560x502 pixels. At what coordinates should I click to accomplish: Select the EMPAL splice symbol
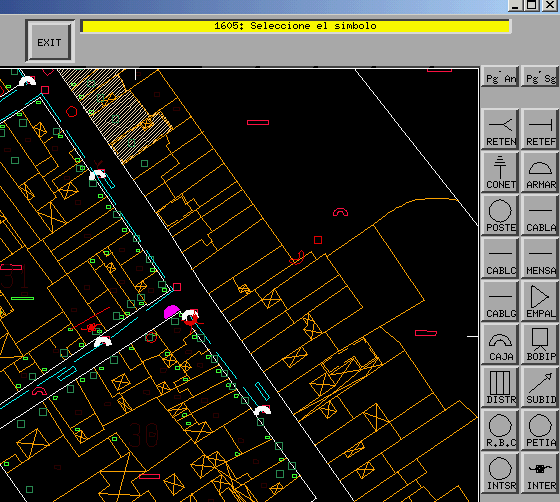pyautogui.click(x=540, y=301)
